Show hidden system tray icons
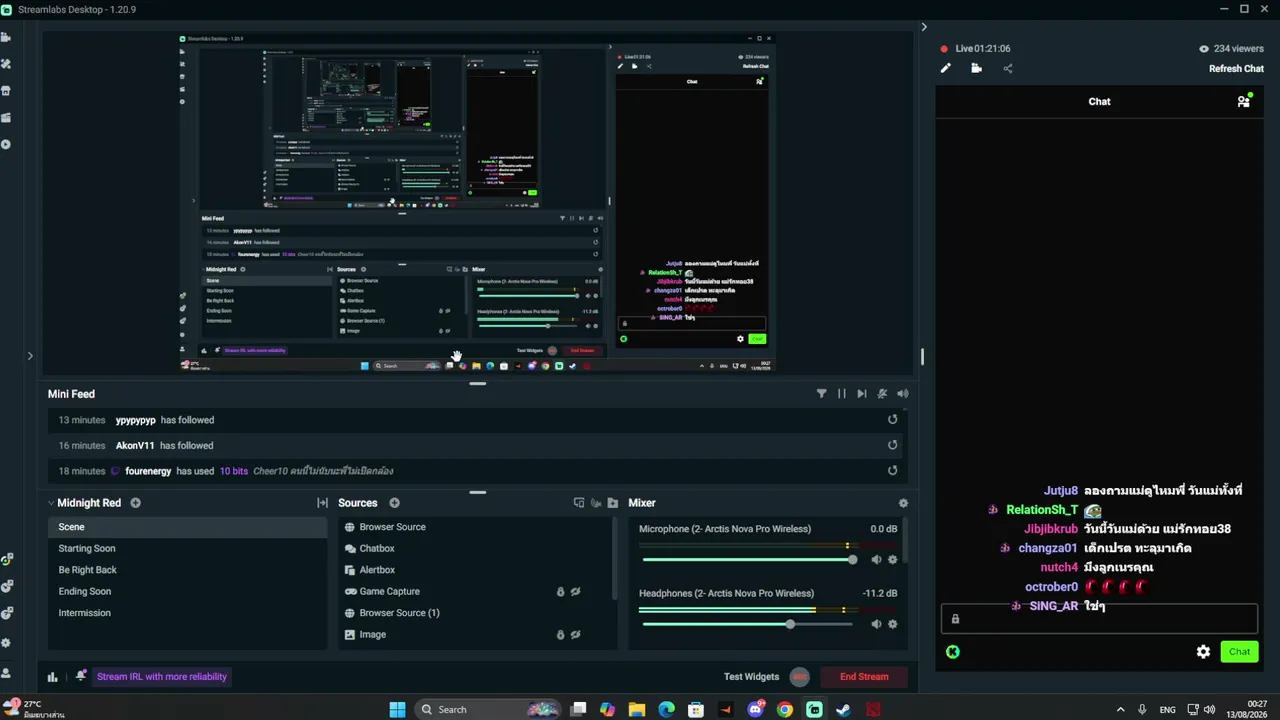This screenshot has width=1280, height=720. [1119, 710]
